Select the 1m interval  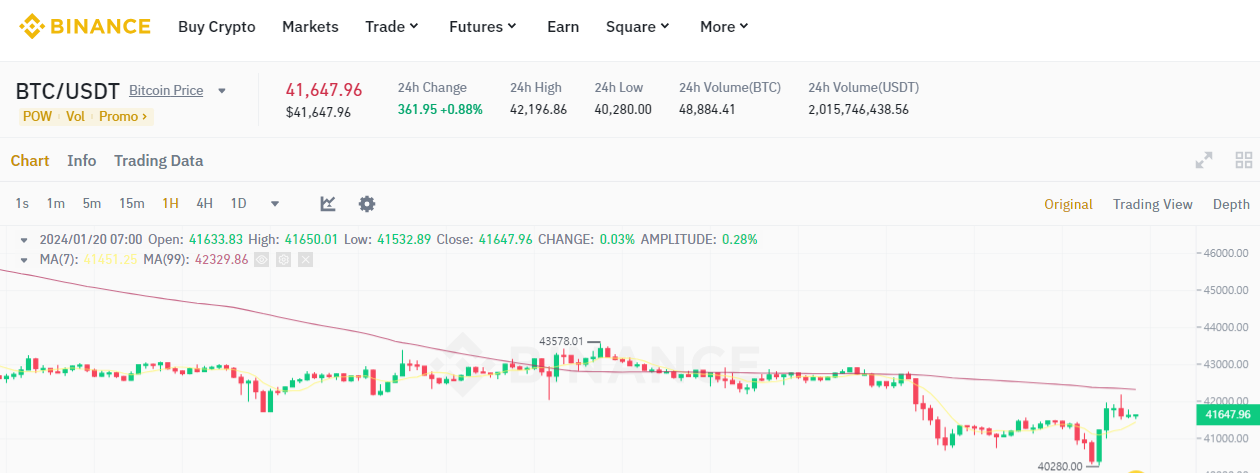56,203
